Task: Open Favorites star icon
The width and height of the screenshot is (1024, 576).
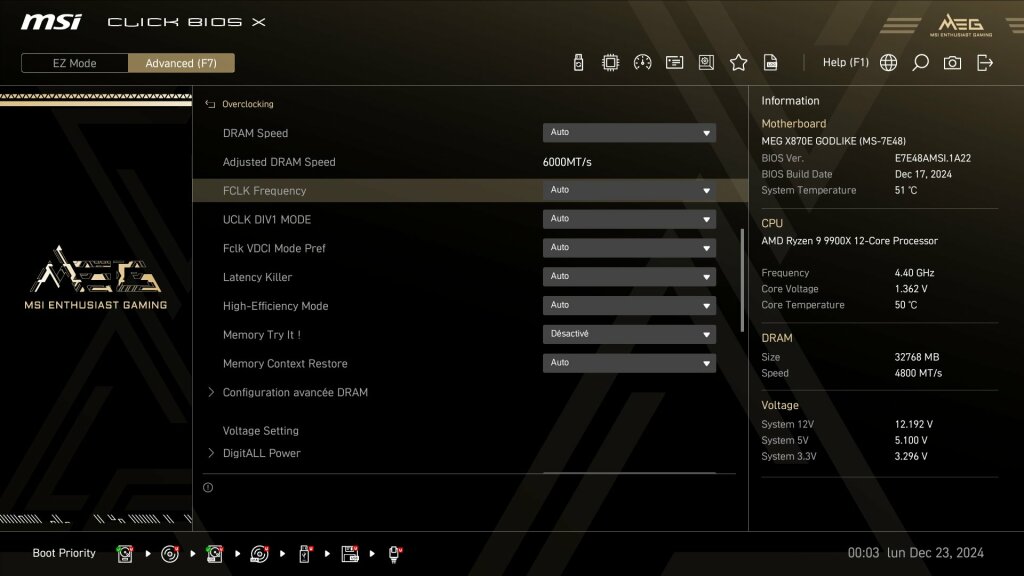Action: 738,63
